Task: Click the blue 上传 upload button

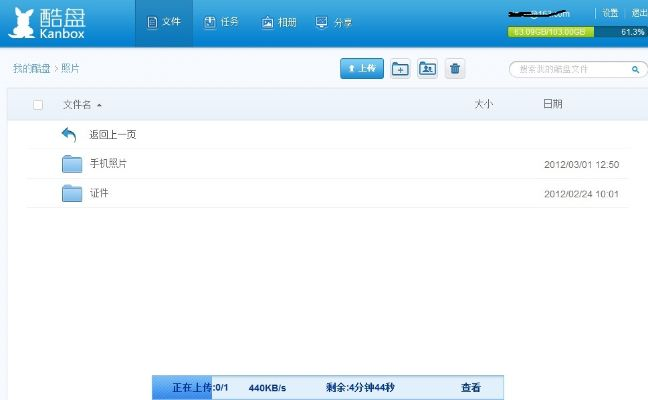Action: (362, 68)
